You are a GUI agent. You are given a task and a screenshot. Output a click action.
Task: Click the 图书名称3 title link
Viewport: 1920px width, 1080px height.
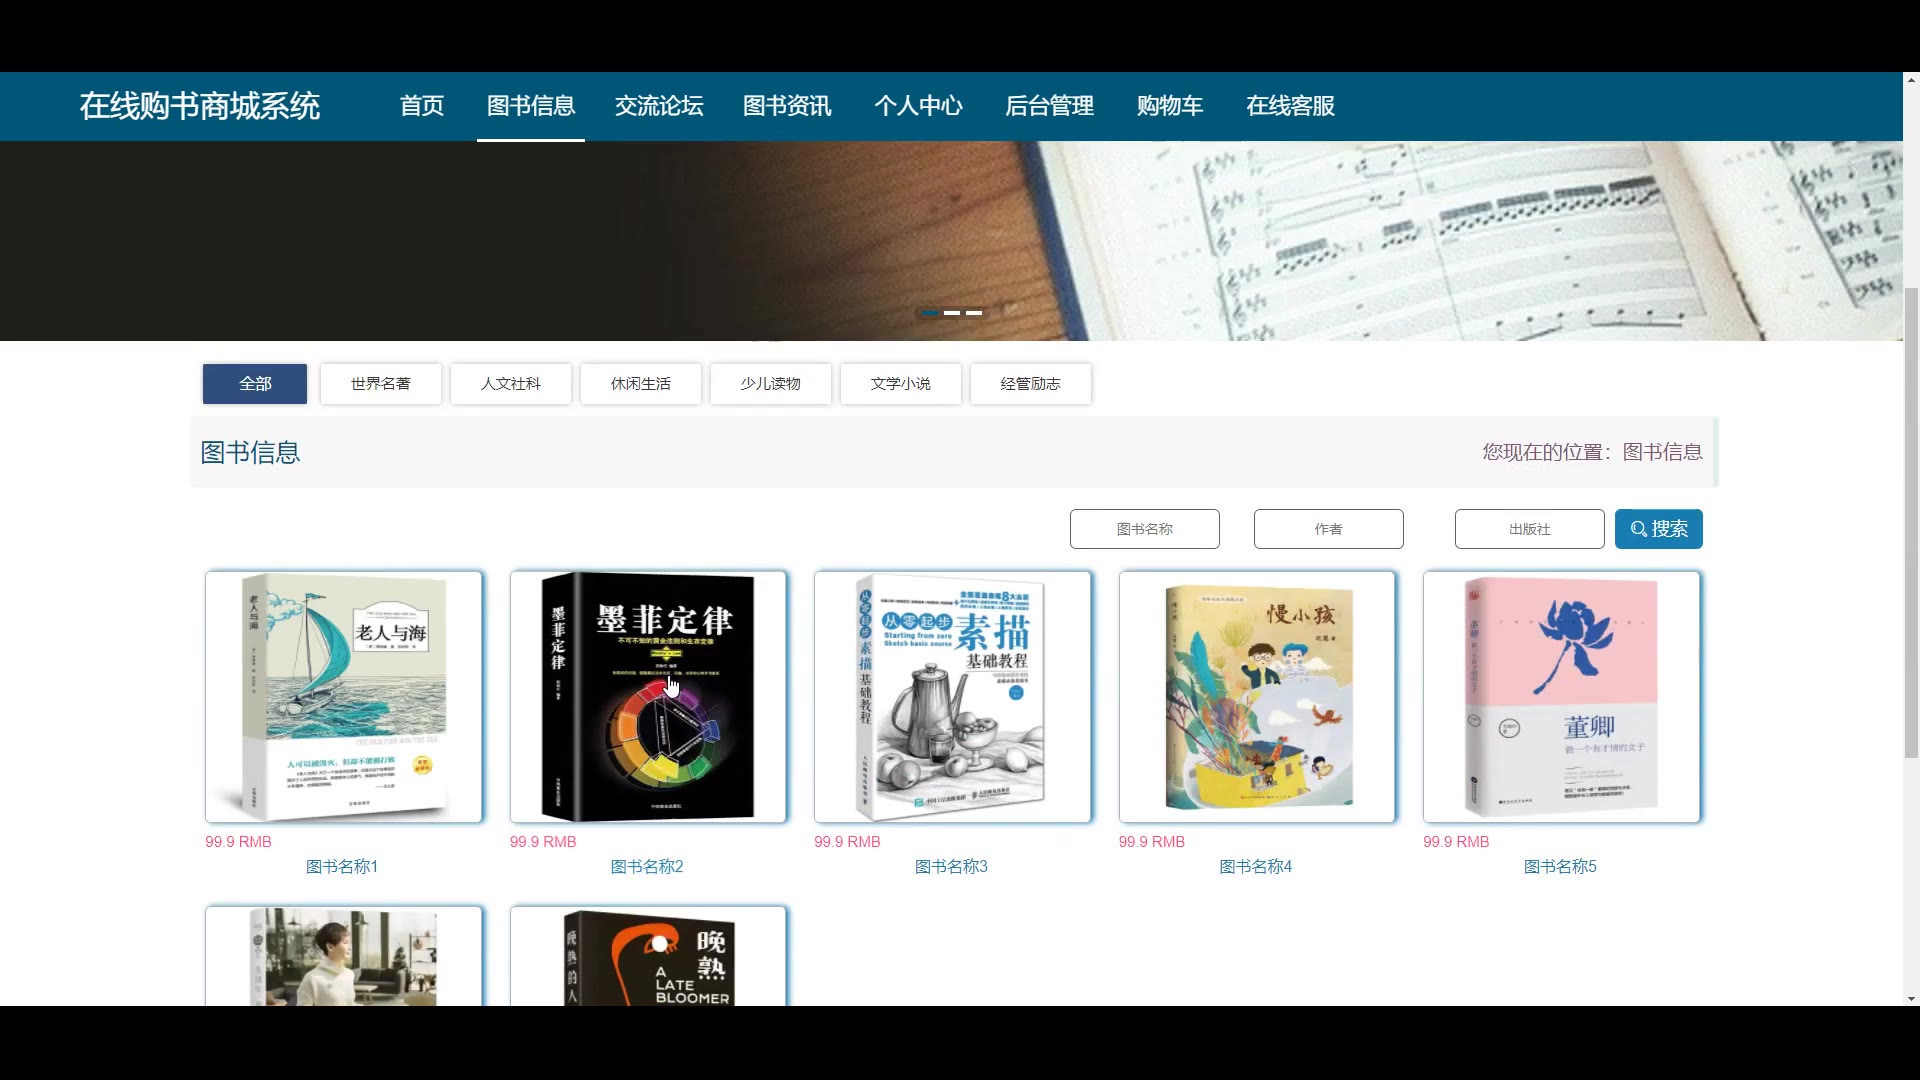[x=951, y=867]
